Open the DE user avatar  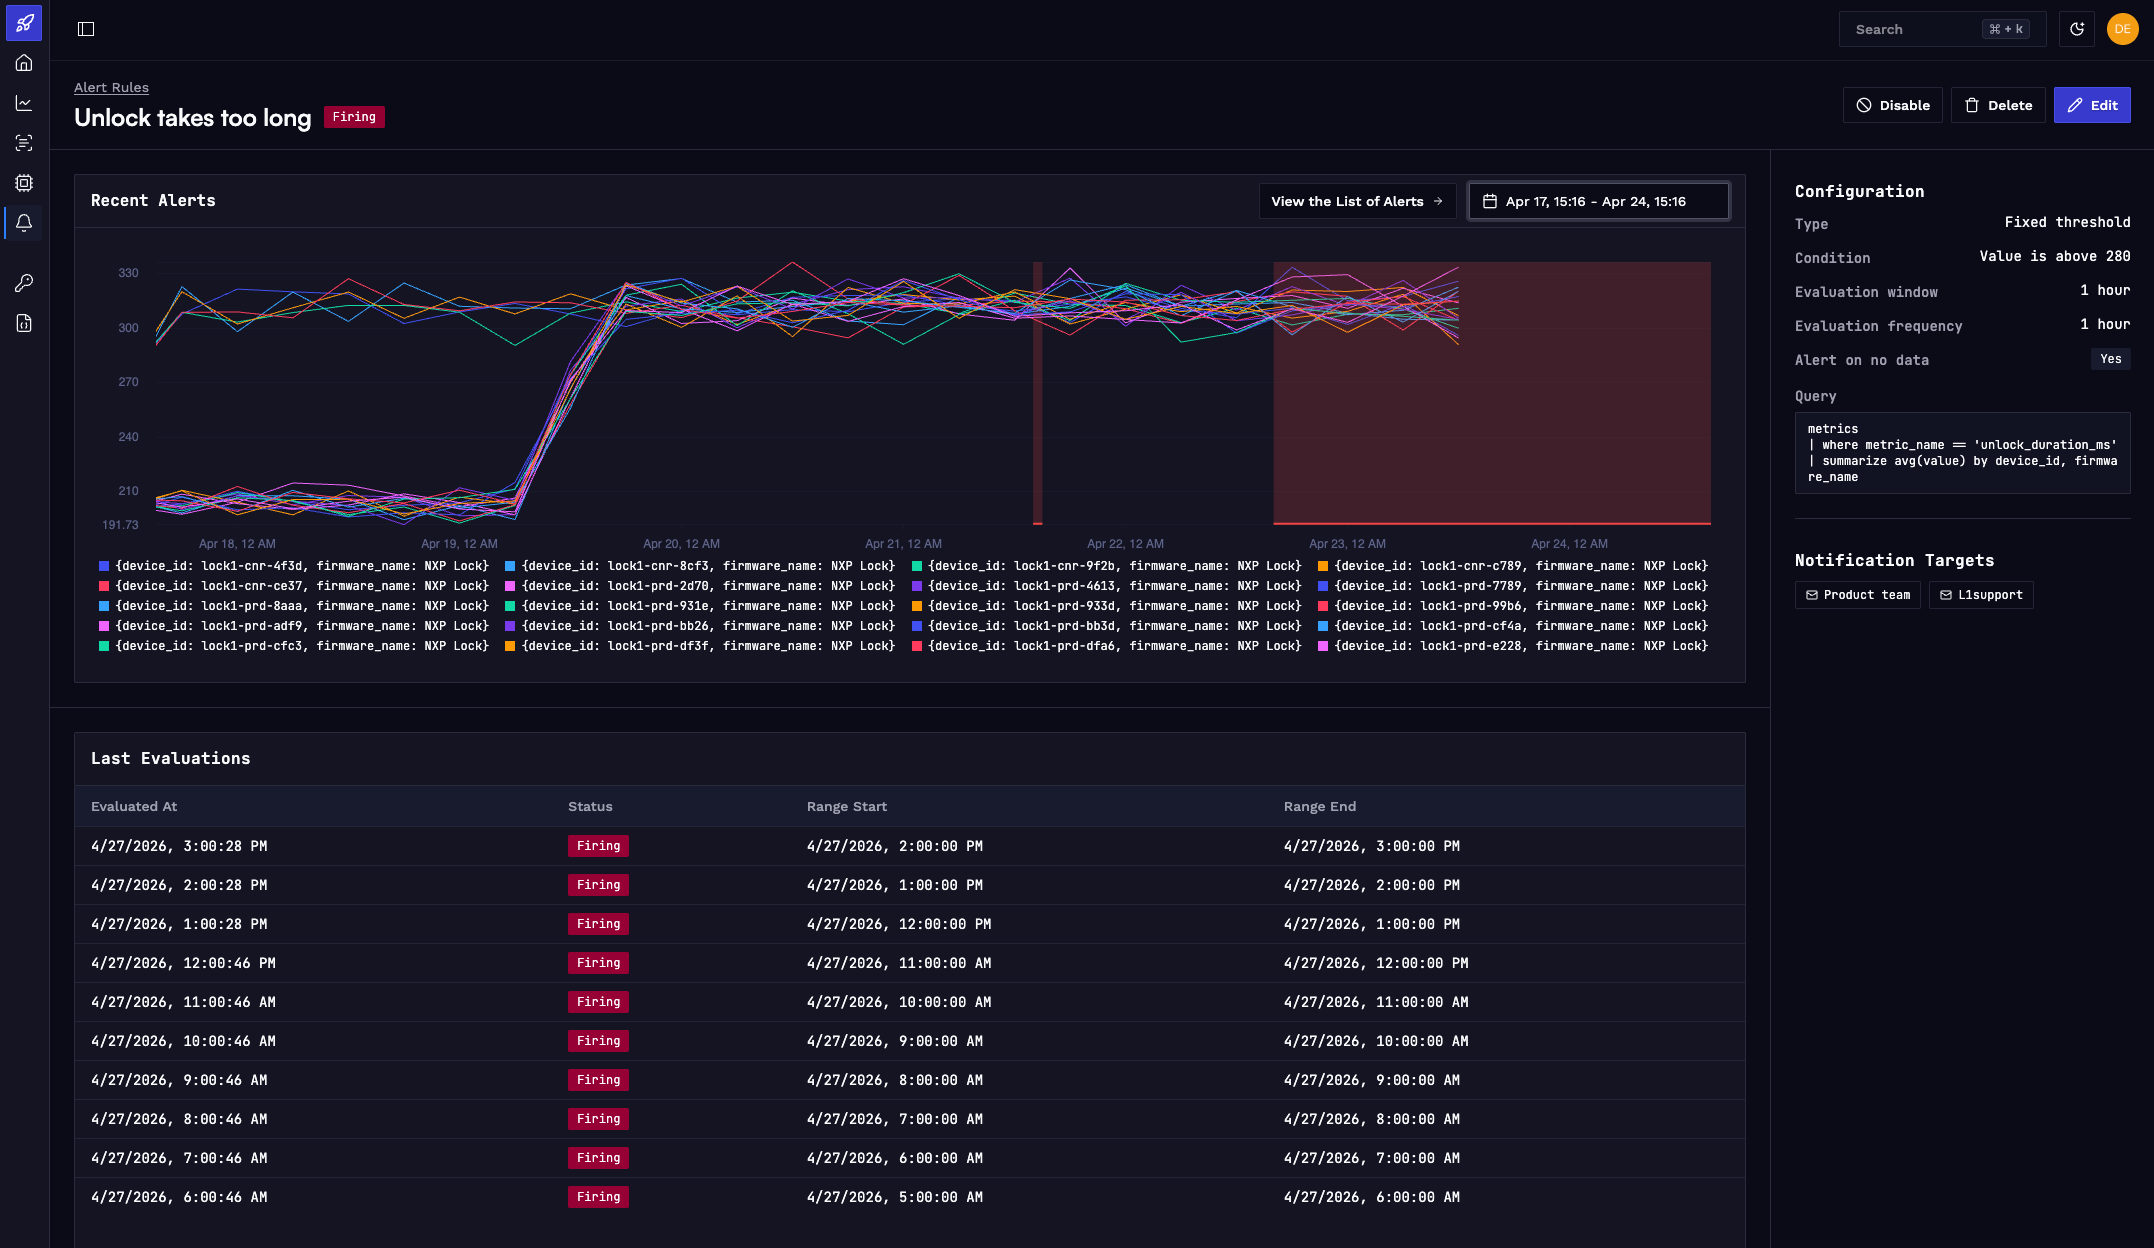coord(2122,29)
